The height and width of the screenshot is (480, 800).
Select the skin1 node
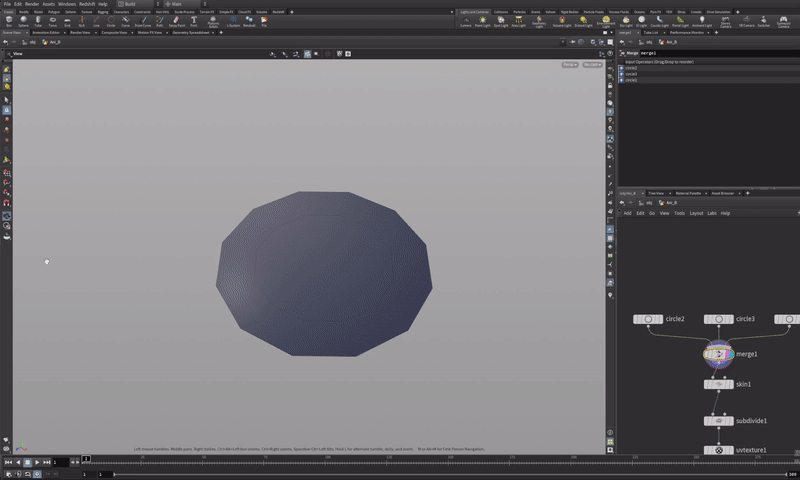click(x=718, y=384)
